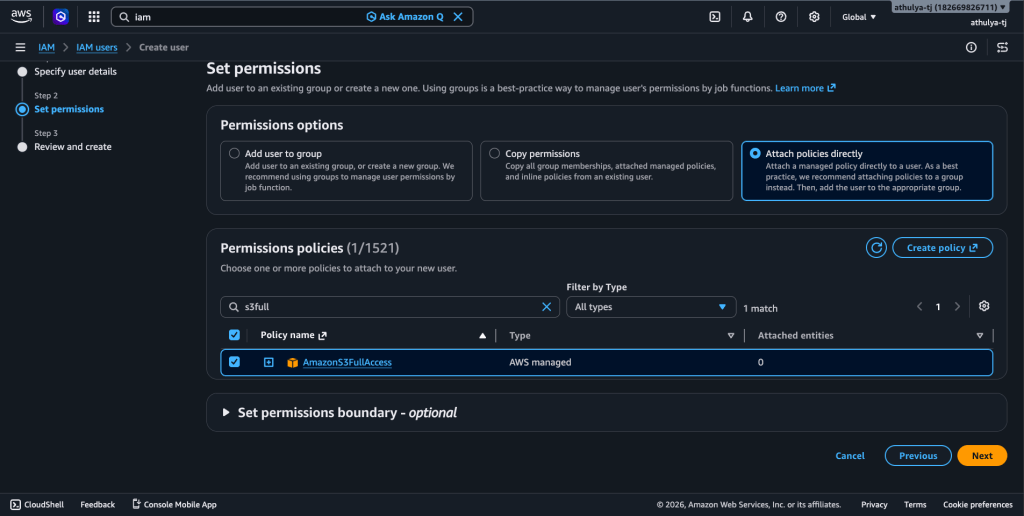This screenshot has height=516, width=1024.
Task: Open Cookie preferences
Action: pos(978,504)
